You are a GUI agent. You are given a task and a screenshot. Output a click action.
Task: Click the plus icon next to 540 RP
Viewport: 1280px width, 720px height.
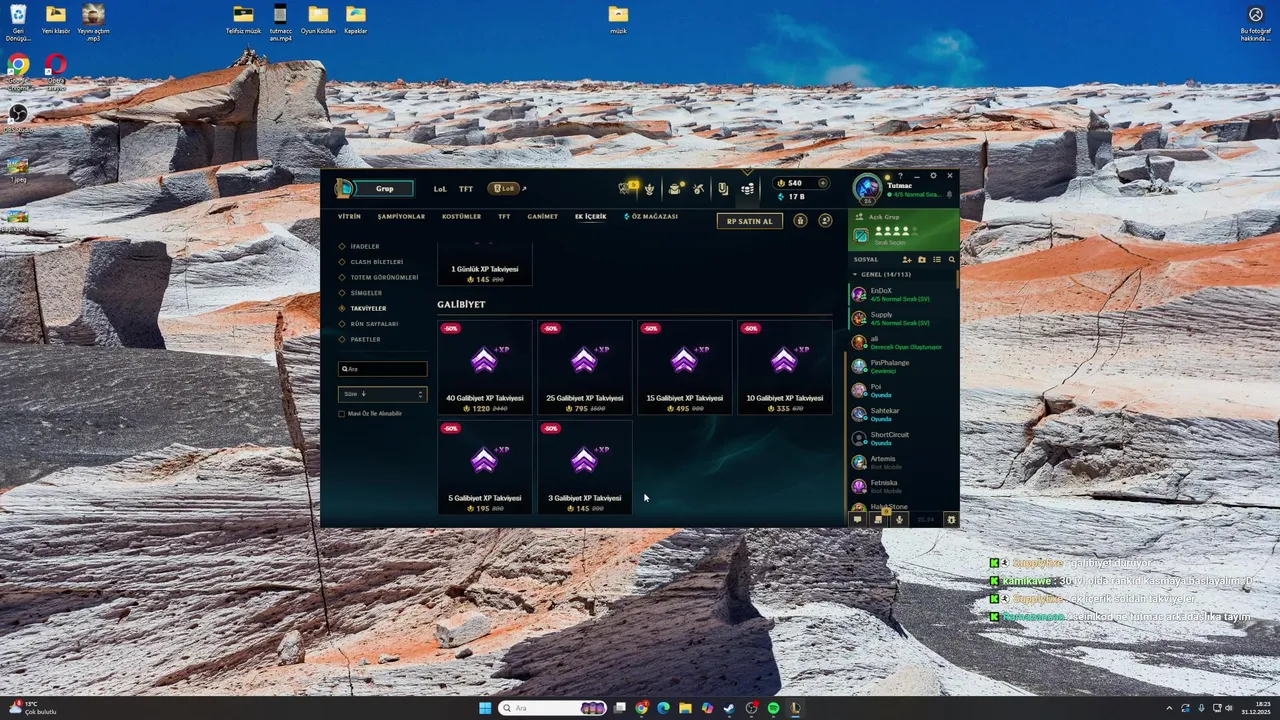823,183
